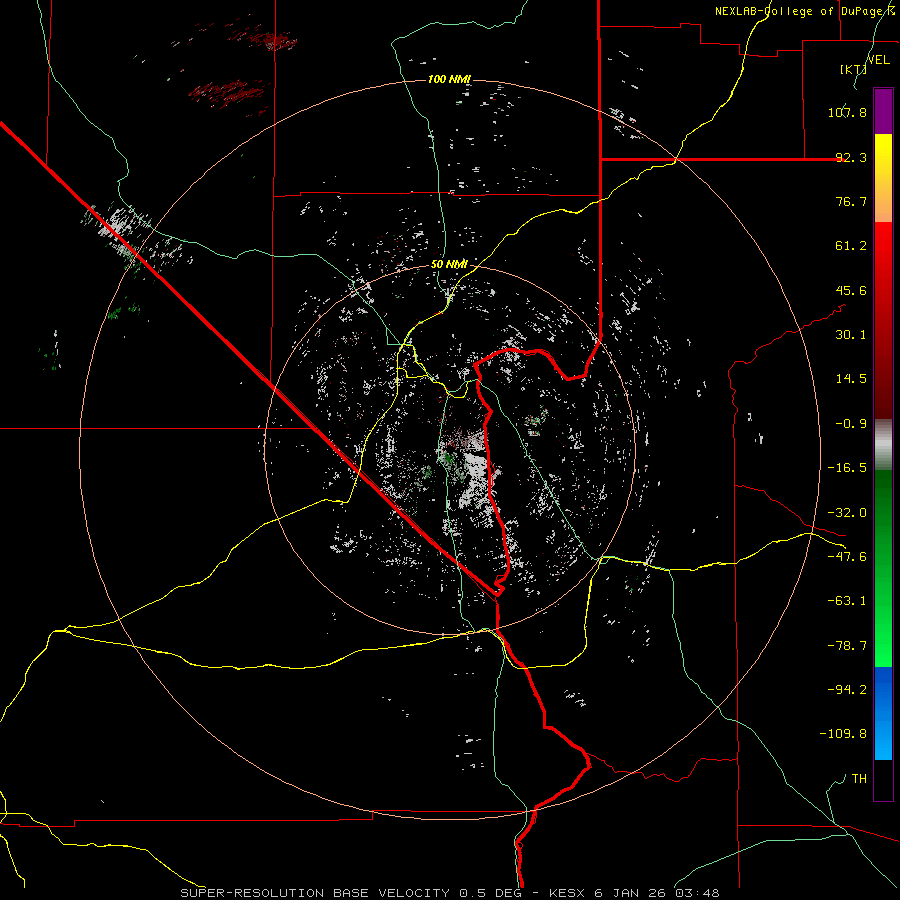900x900 pixels.
Task: Click the VEL legend title
Action: 879,60
